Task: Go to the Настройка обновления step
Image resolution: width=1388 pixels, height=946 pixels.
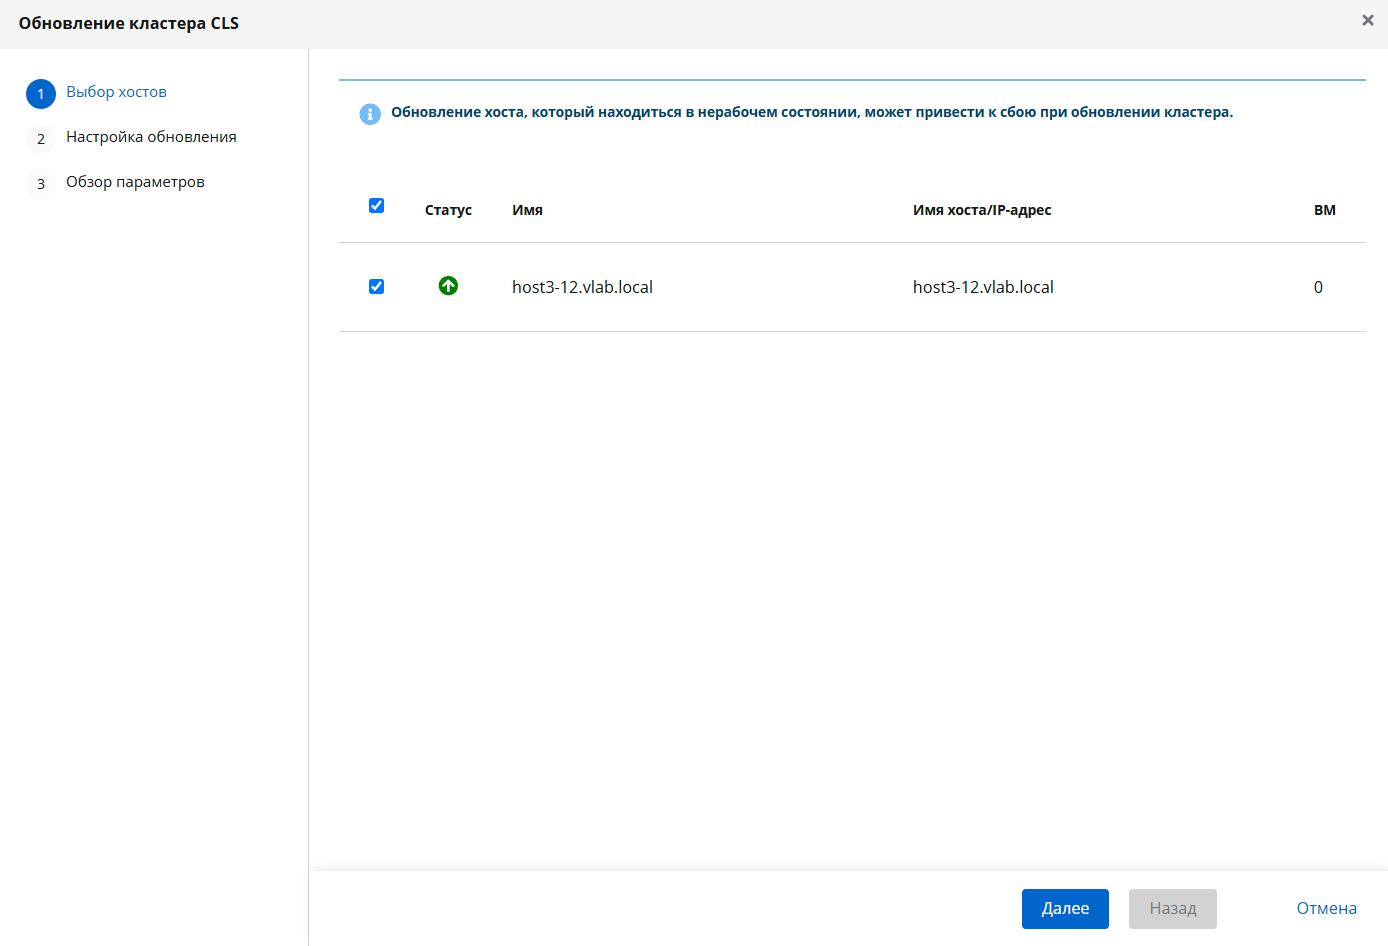Action: pyautogui.click(x=151, y=137)
